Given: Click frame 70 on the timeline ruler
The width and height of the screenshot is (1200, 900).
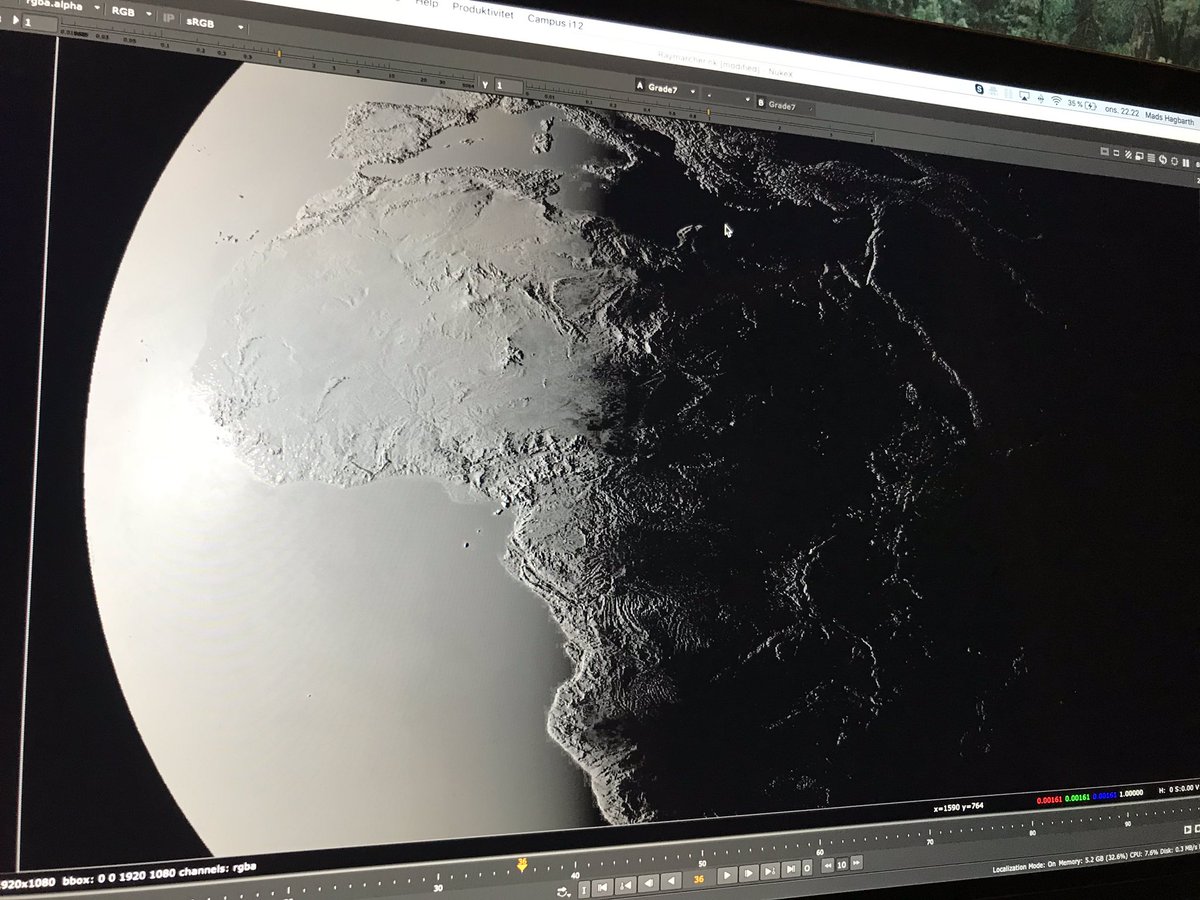Looking at the screenshot, I should 930,838.
